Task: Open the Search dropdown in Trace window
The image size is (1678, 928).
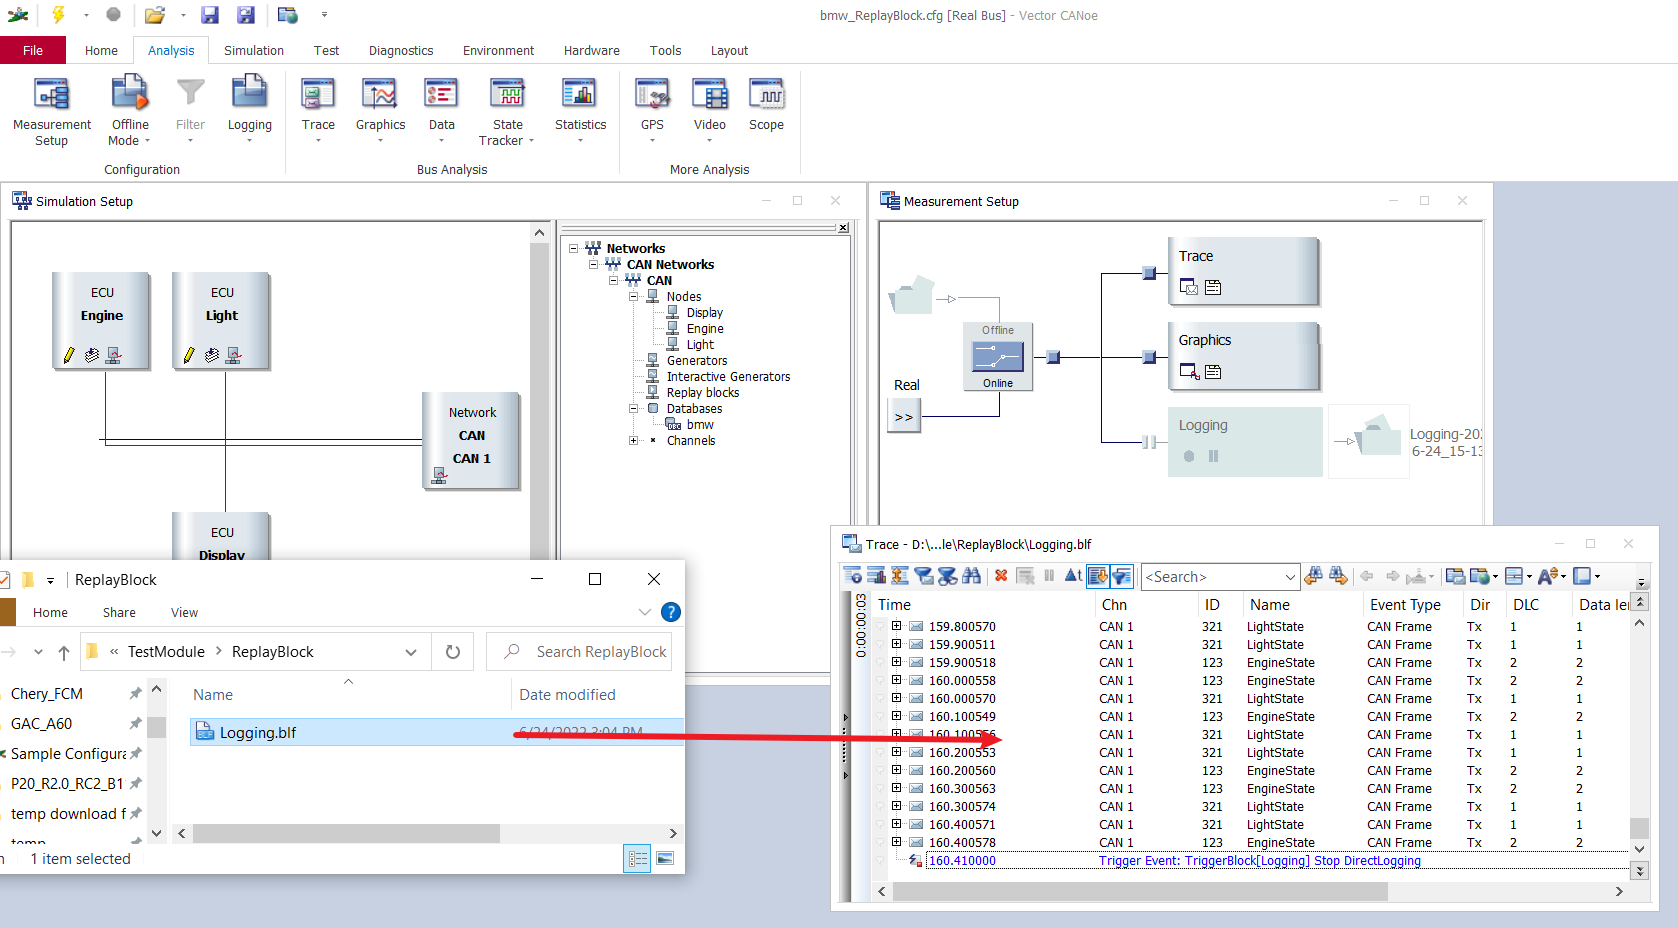Action: (x=1290, y=577)
